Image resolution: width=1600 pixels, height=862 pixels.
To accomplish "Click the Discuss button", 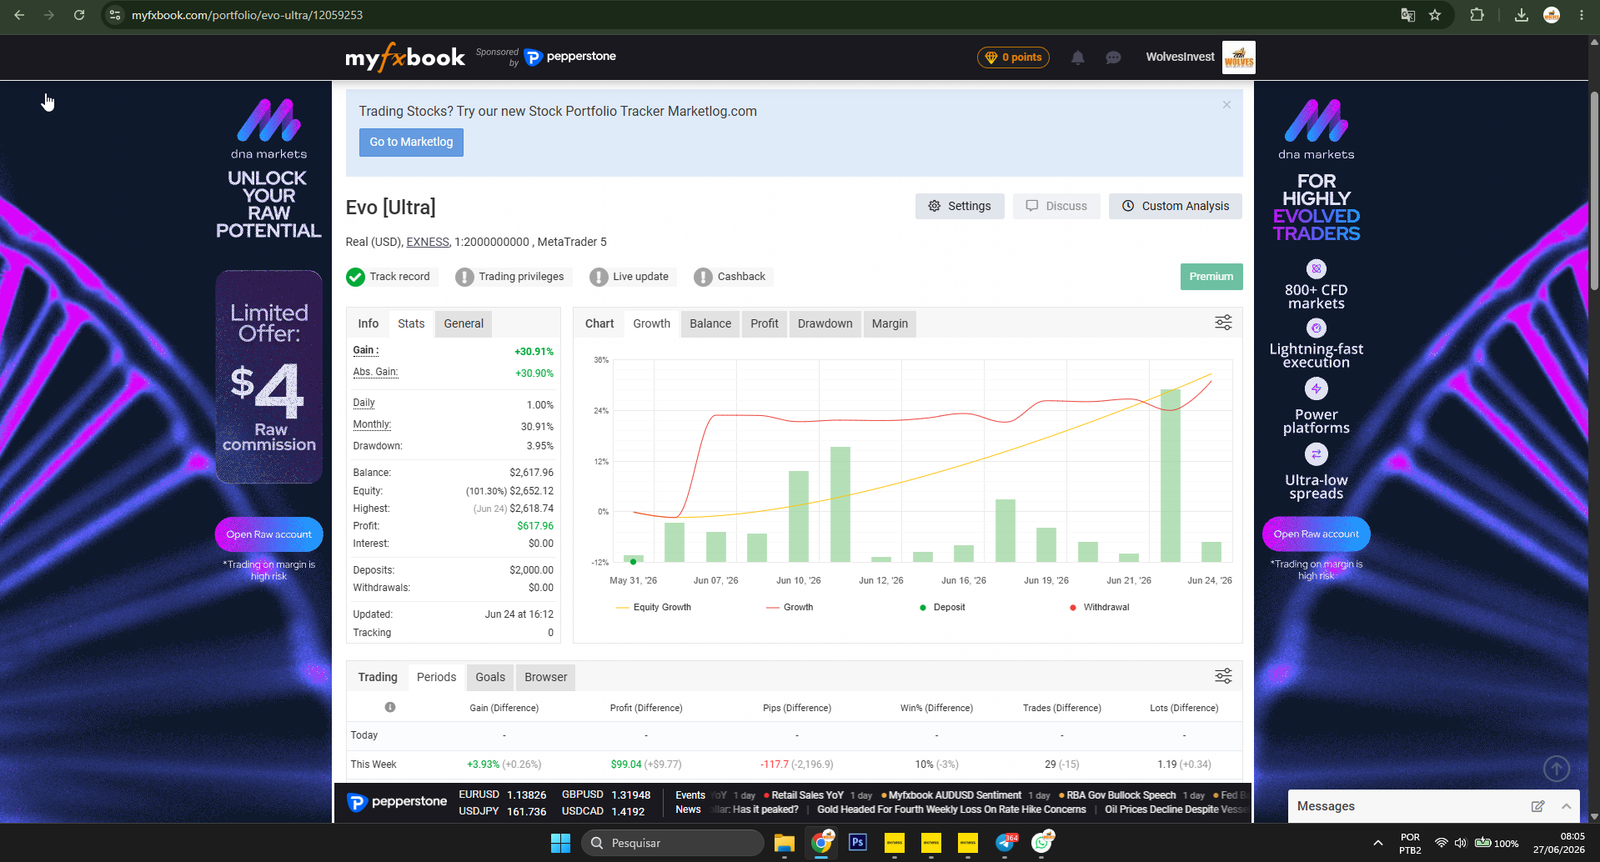I will 1056,206.
